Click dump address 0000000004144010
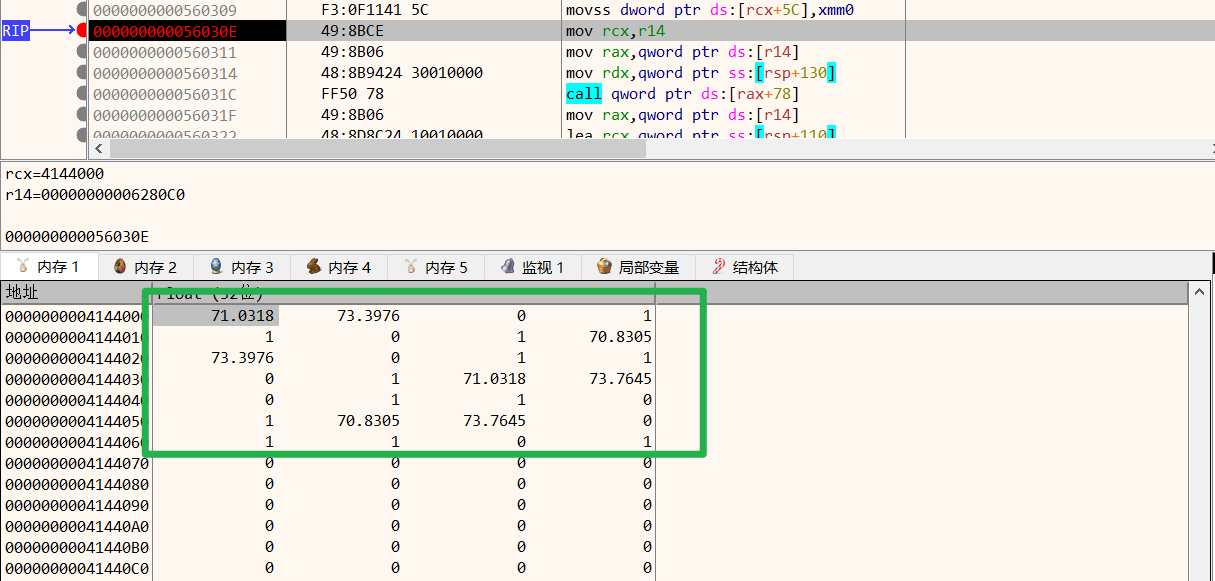1215x581 pixels. [x=77, y=337]
